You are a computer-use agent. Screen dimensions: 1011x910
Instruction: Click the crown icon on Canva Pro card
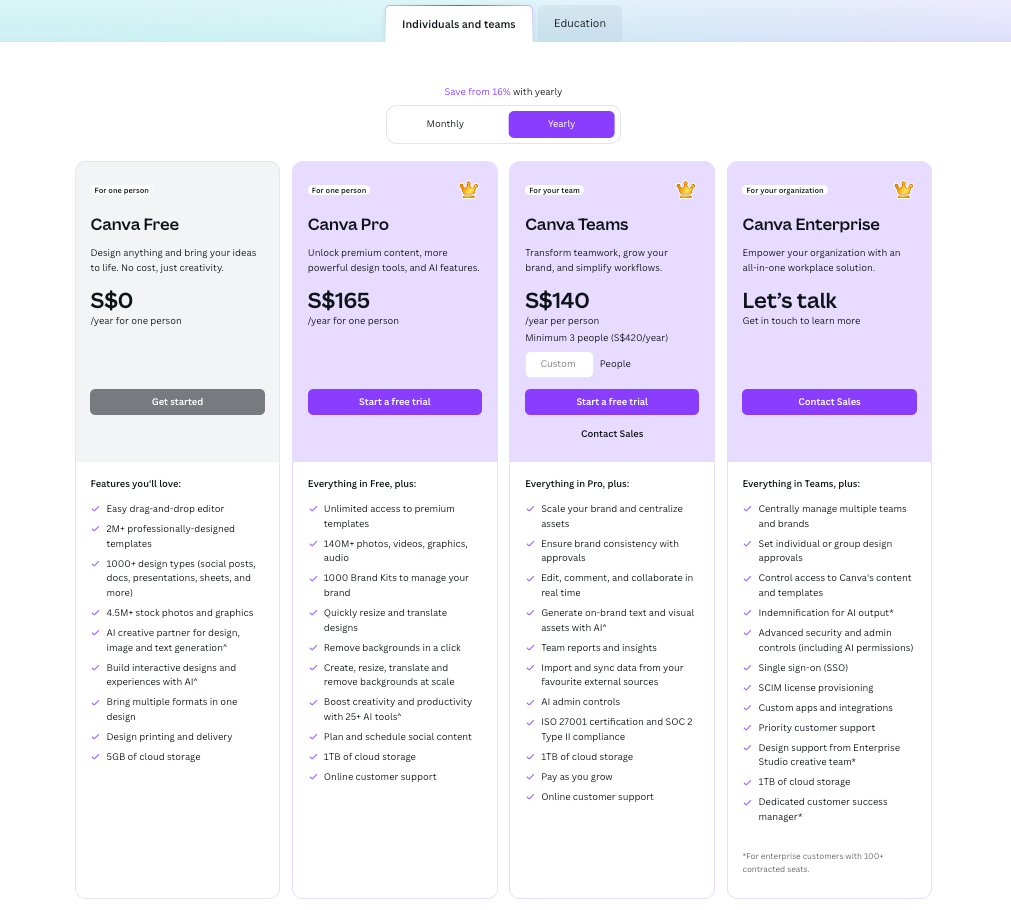[x=468, y=190]
